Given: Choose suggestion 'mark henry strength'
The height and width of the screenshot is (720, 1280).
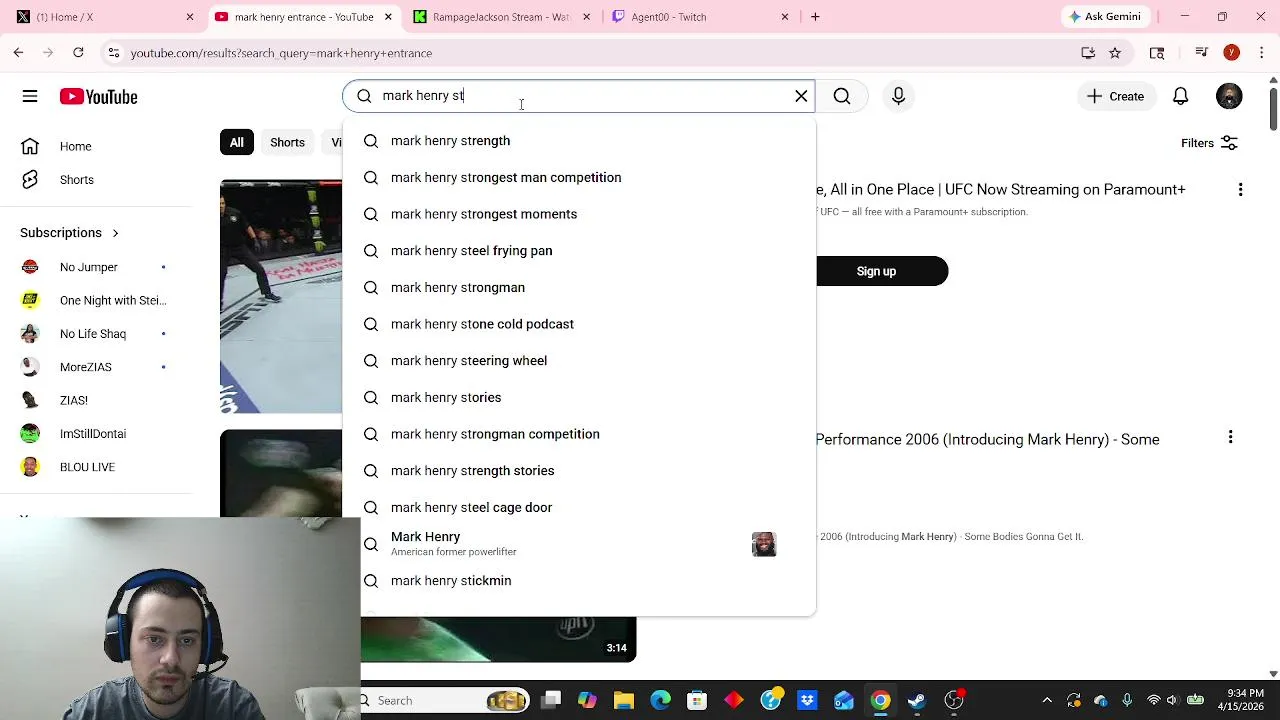Looking at the screenshot, I should click(x=579, y=141).
